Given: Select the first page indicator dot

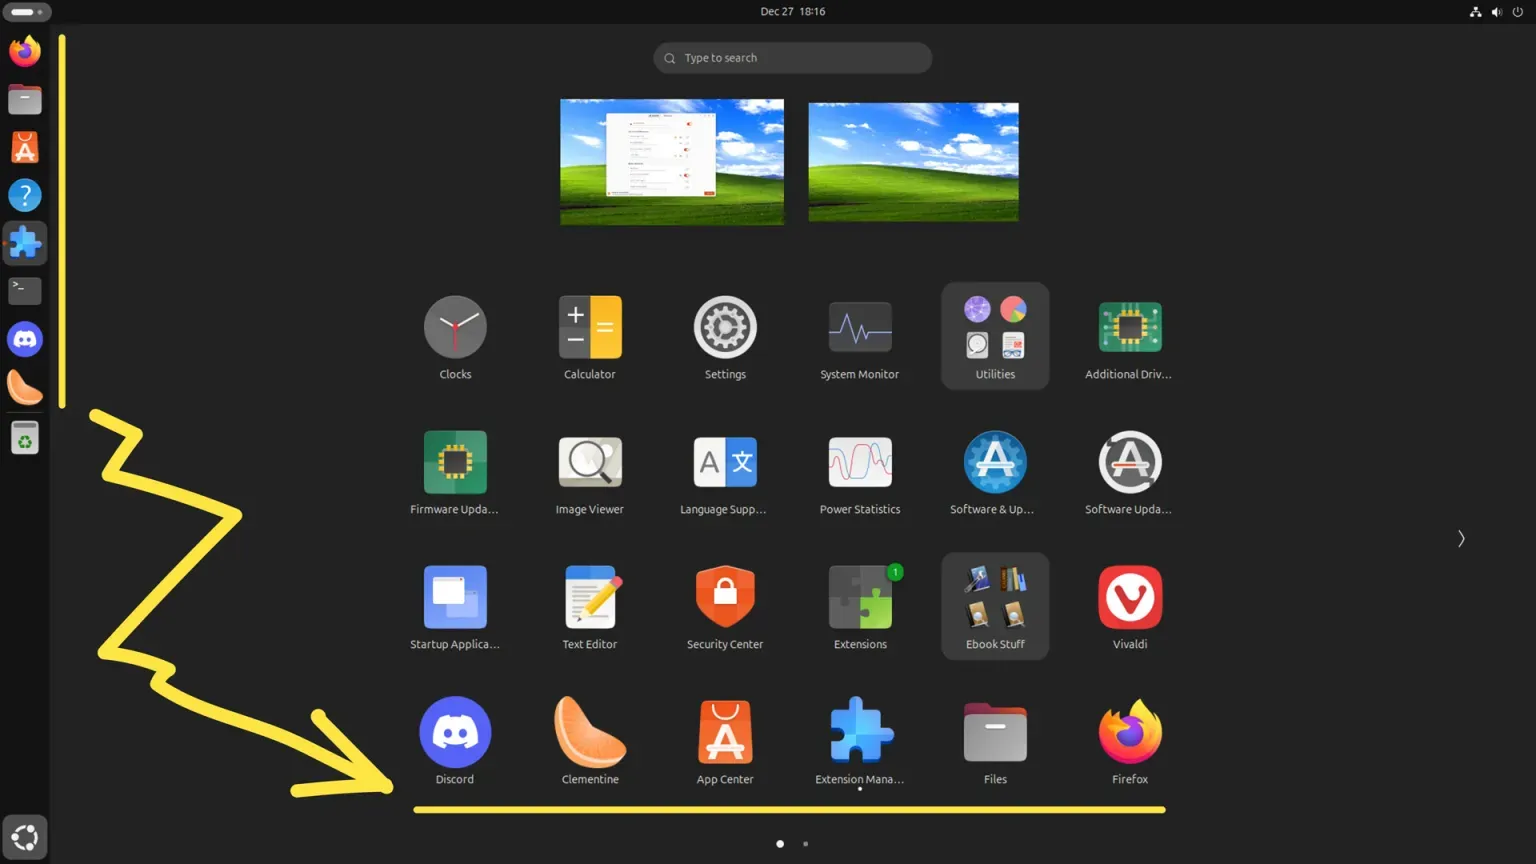Looking at the screenshot, I should coord(780,844).
